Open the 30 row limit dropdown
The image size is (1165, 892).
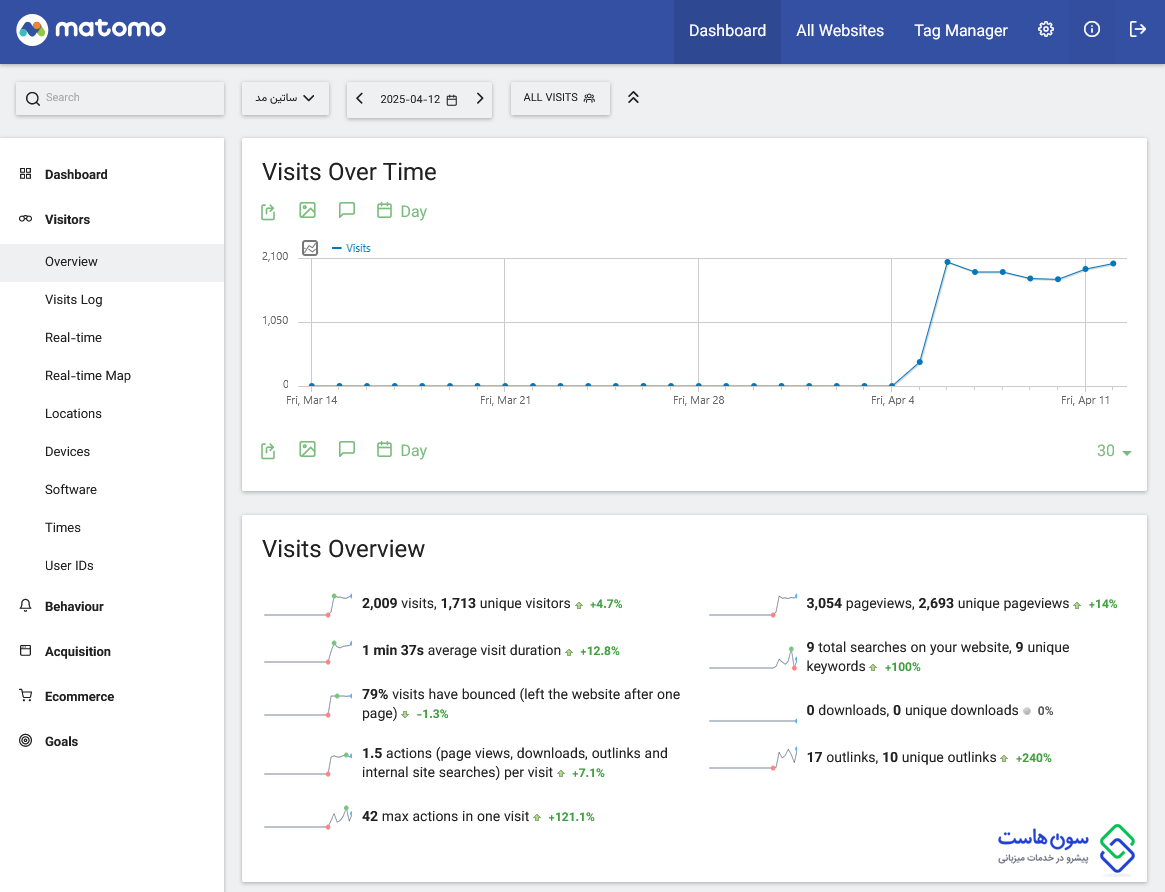1114,452
